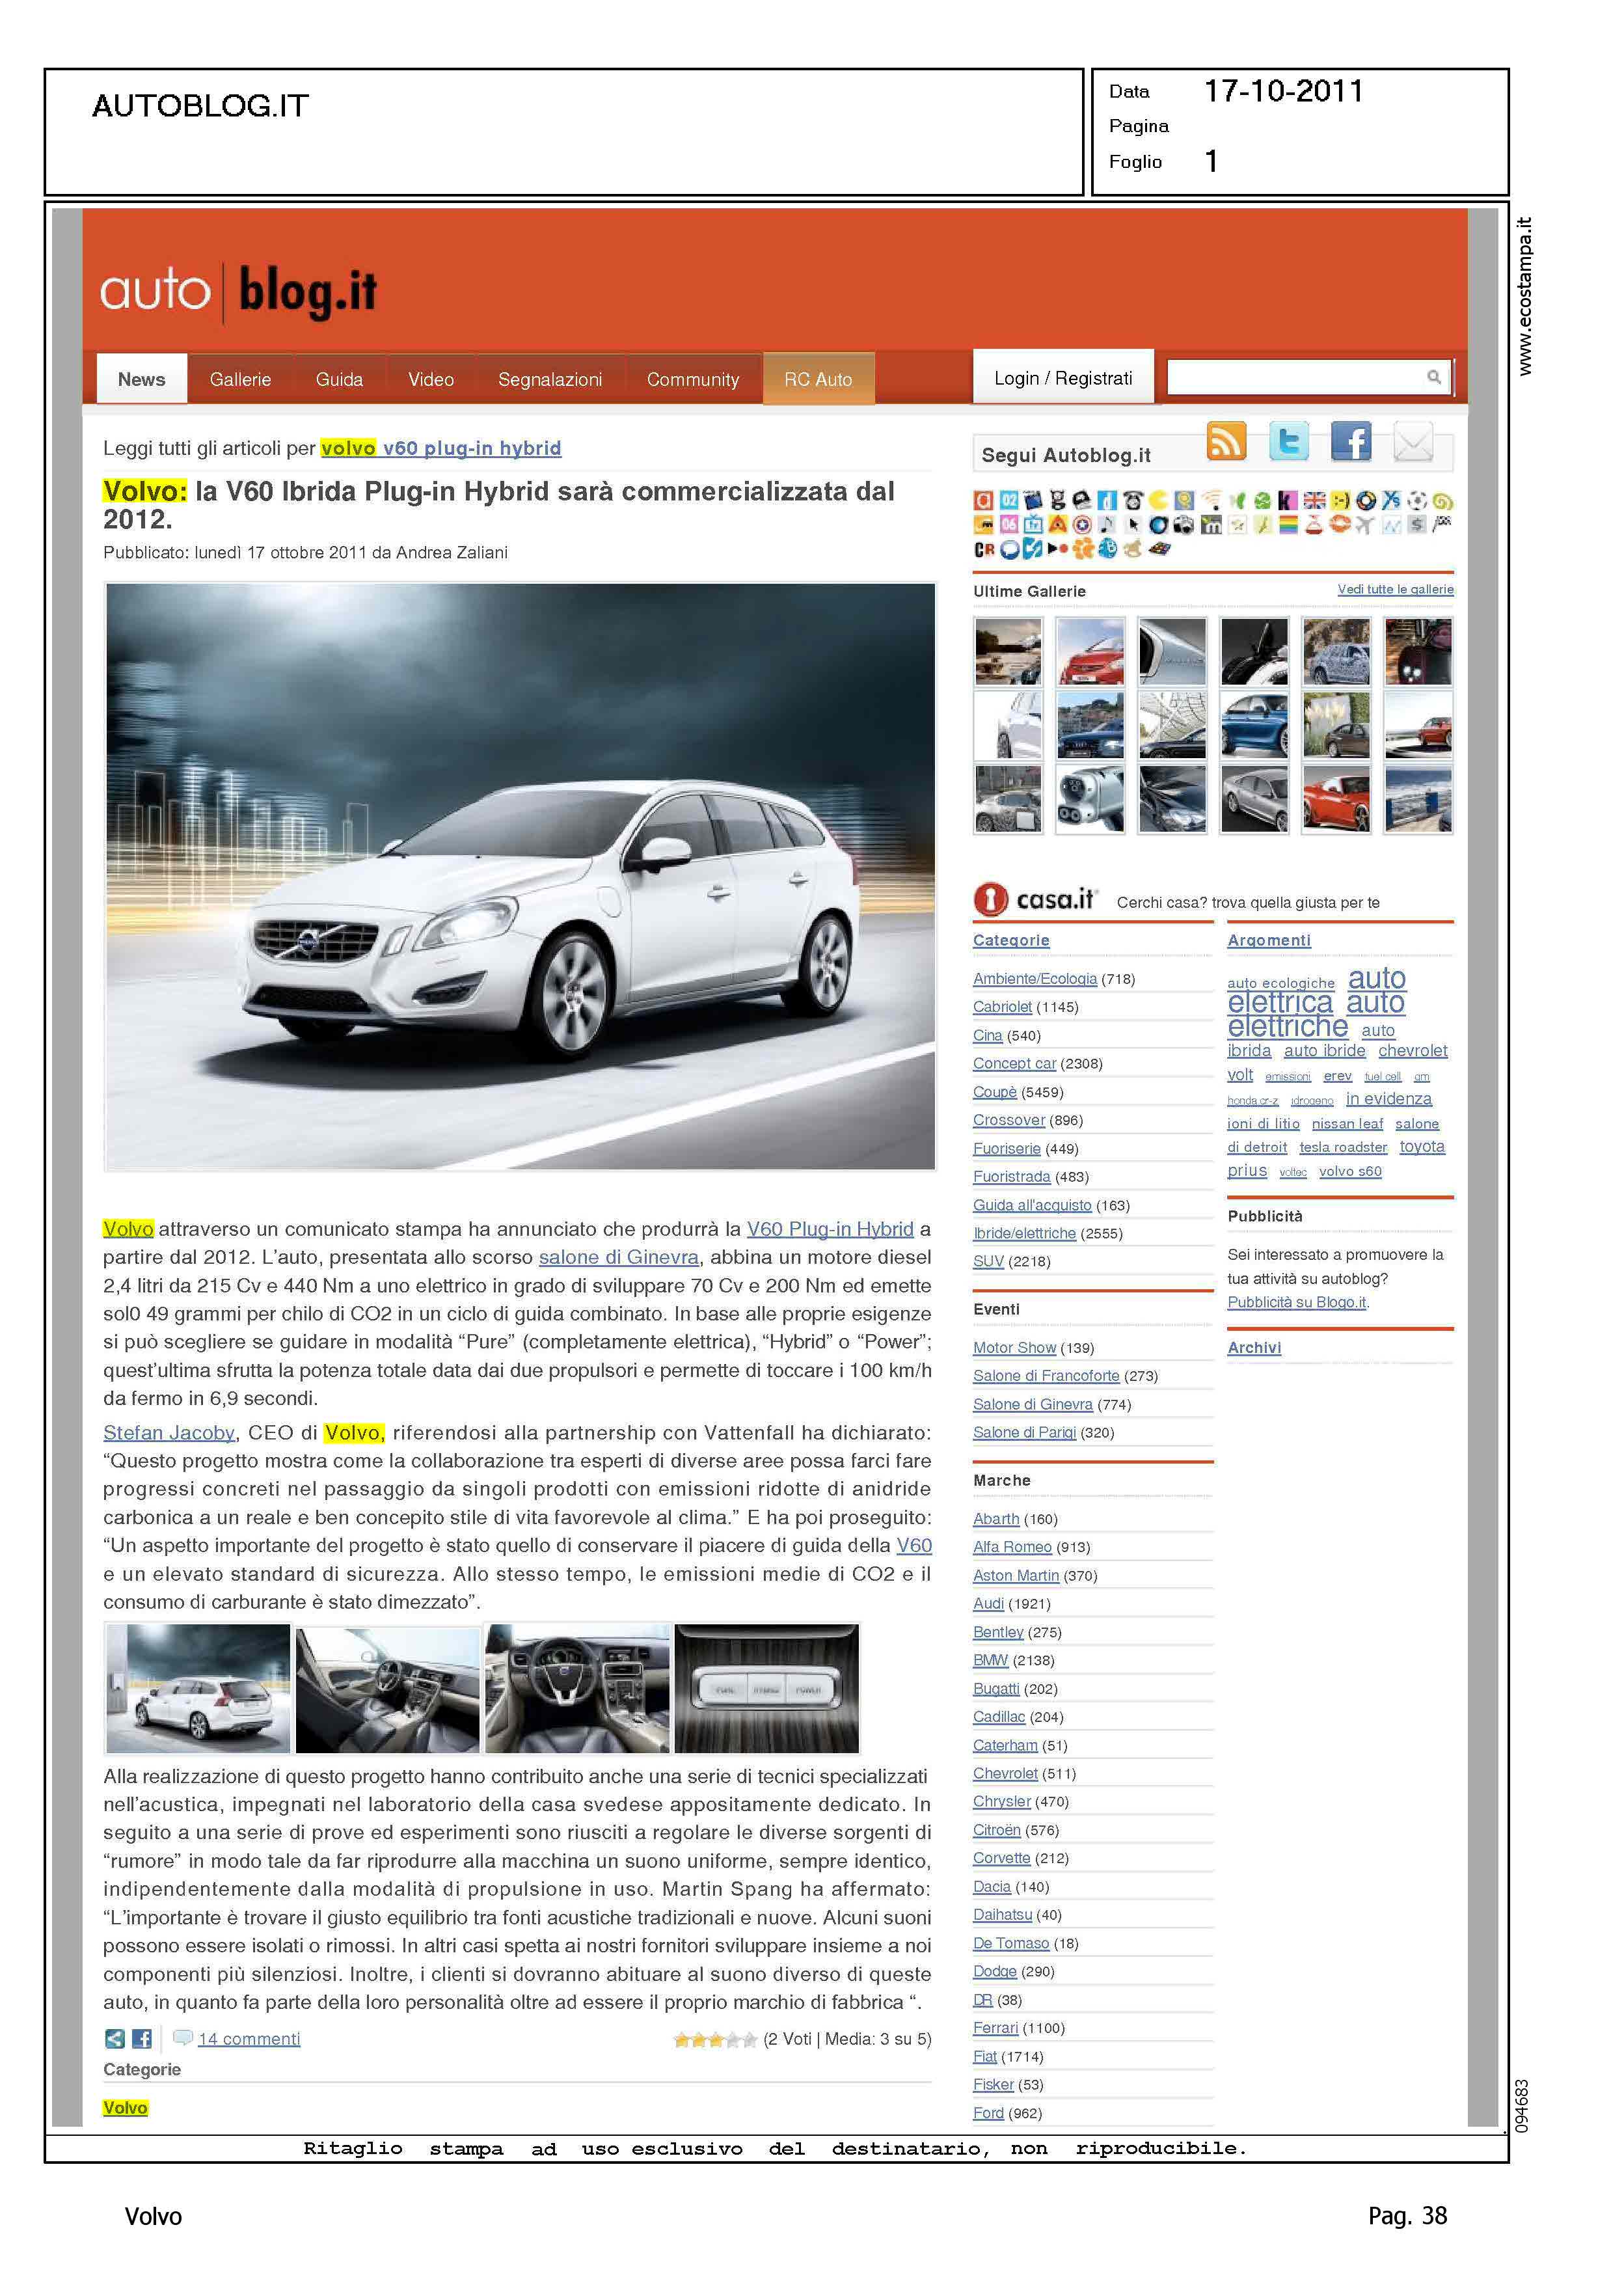Open the Twitter follow icon
This screenshot has width=1624, height=2279.
tap(1289, 441)
